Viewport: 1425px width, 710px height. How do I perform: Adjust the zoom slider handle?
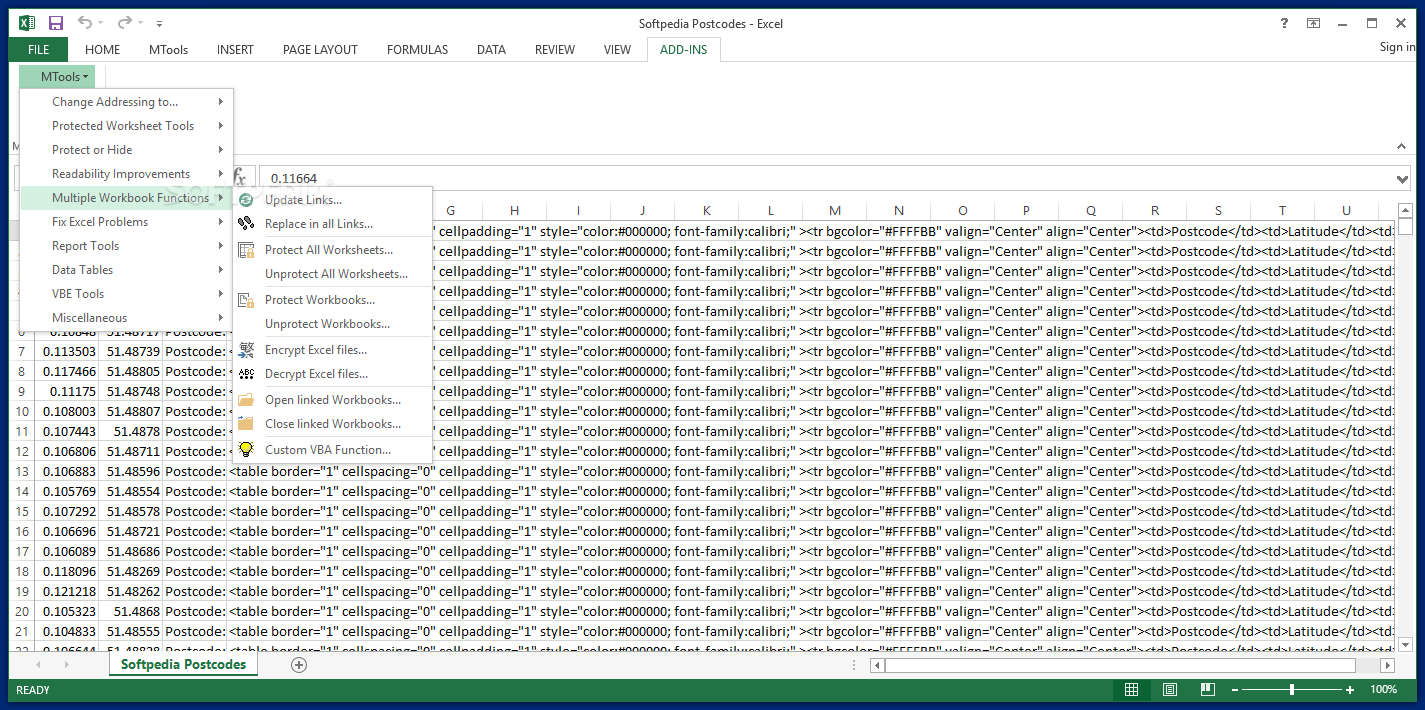click(1292, 690)
